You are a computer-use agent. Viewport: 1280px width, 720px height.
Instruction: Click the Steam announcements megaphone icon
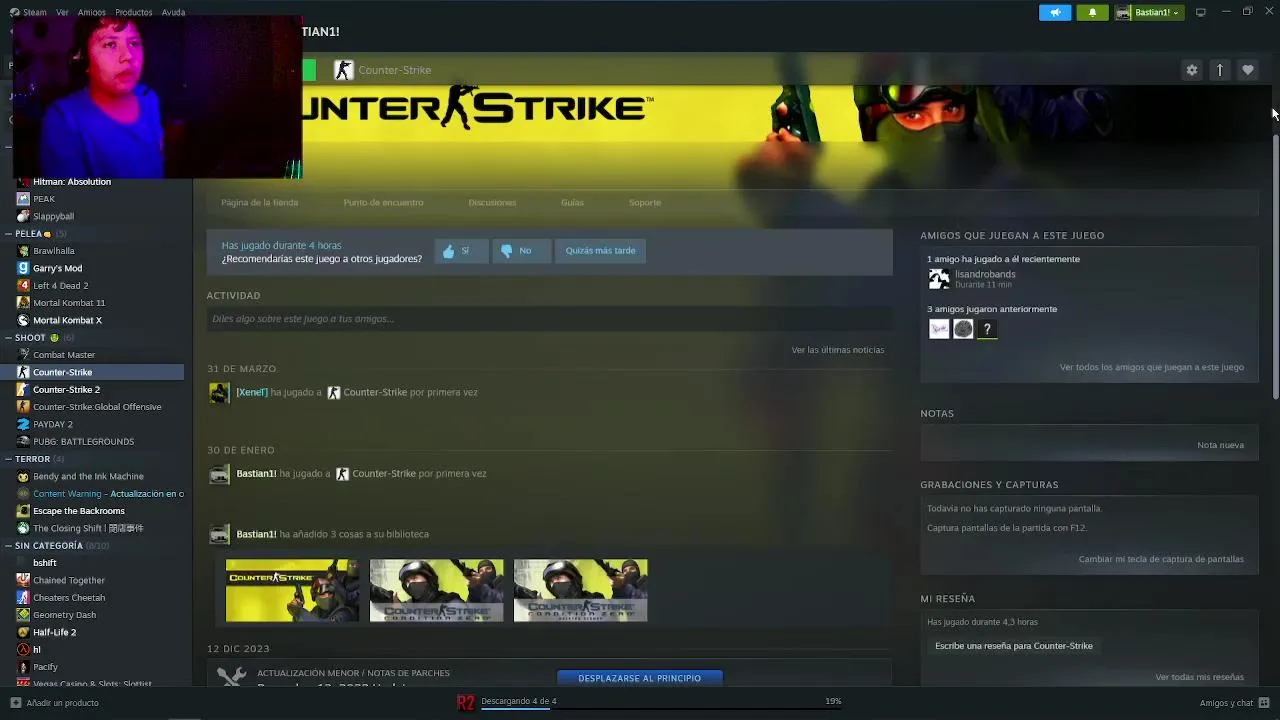pos(1055,12)
